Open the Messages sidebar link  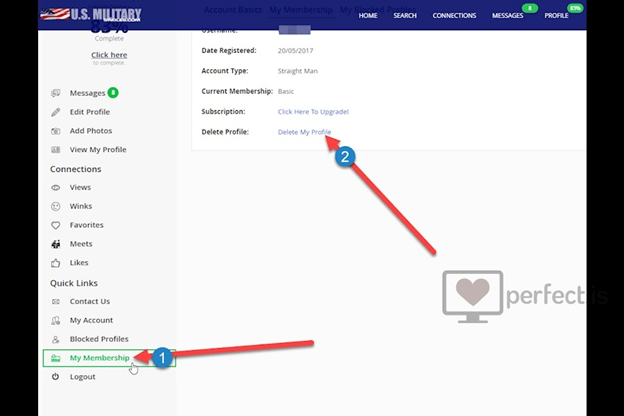pos(88,93)
